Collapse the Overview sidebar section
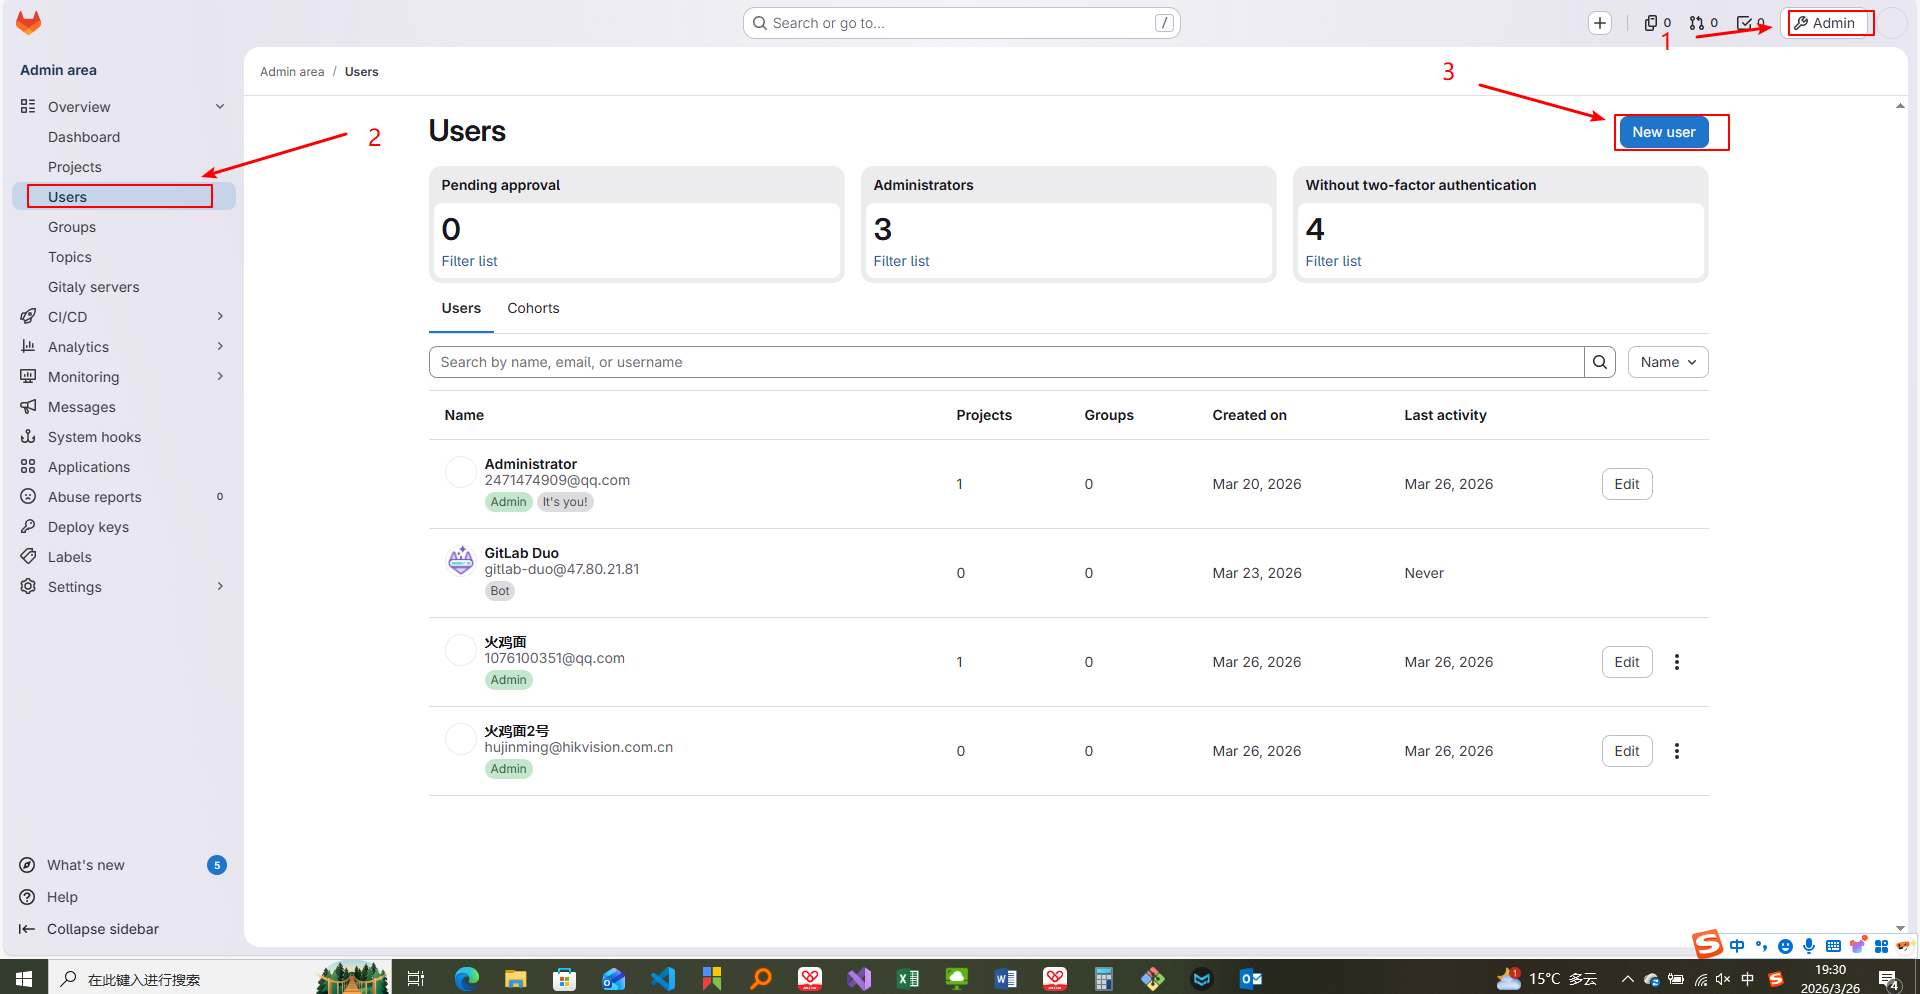The image size is (1920, 994). tap(123, 107)
